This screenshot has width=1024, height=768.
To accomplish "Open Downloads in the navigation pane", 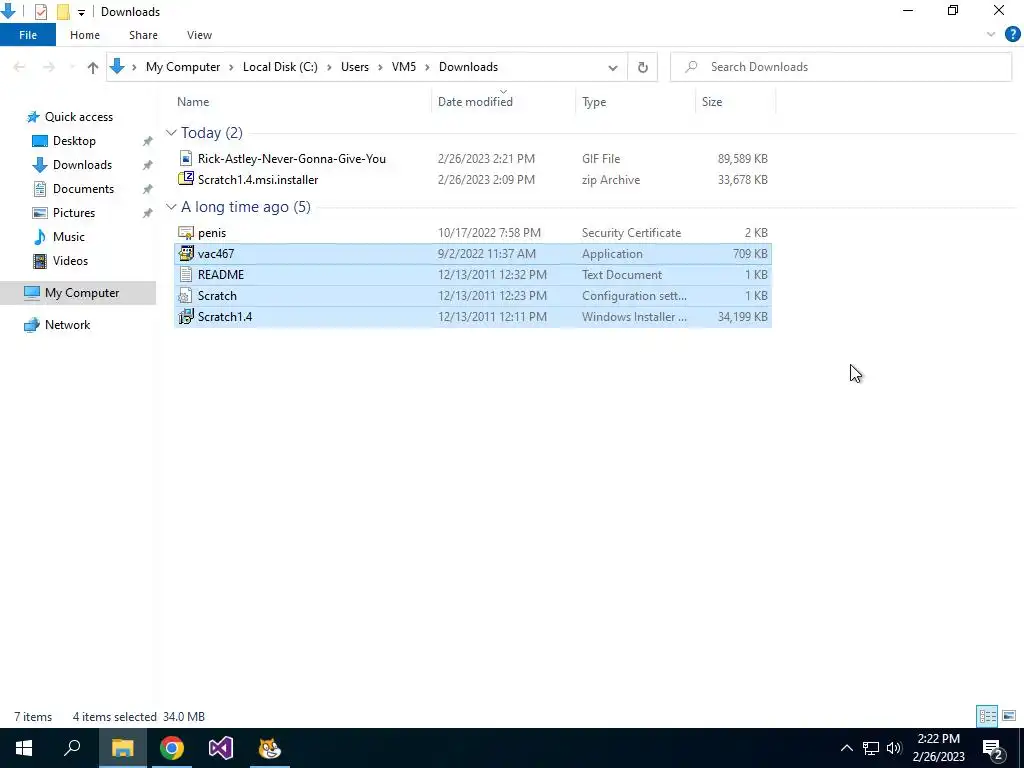I will [82, 165].
